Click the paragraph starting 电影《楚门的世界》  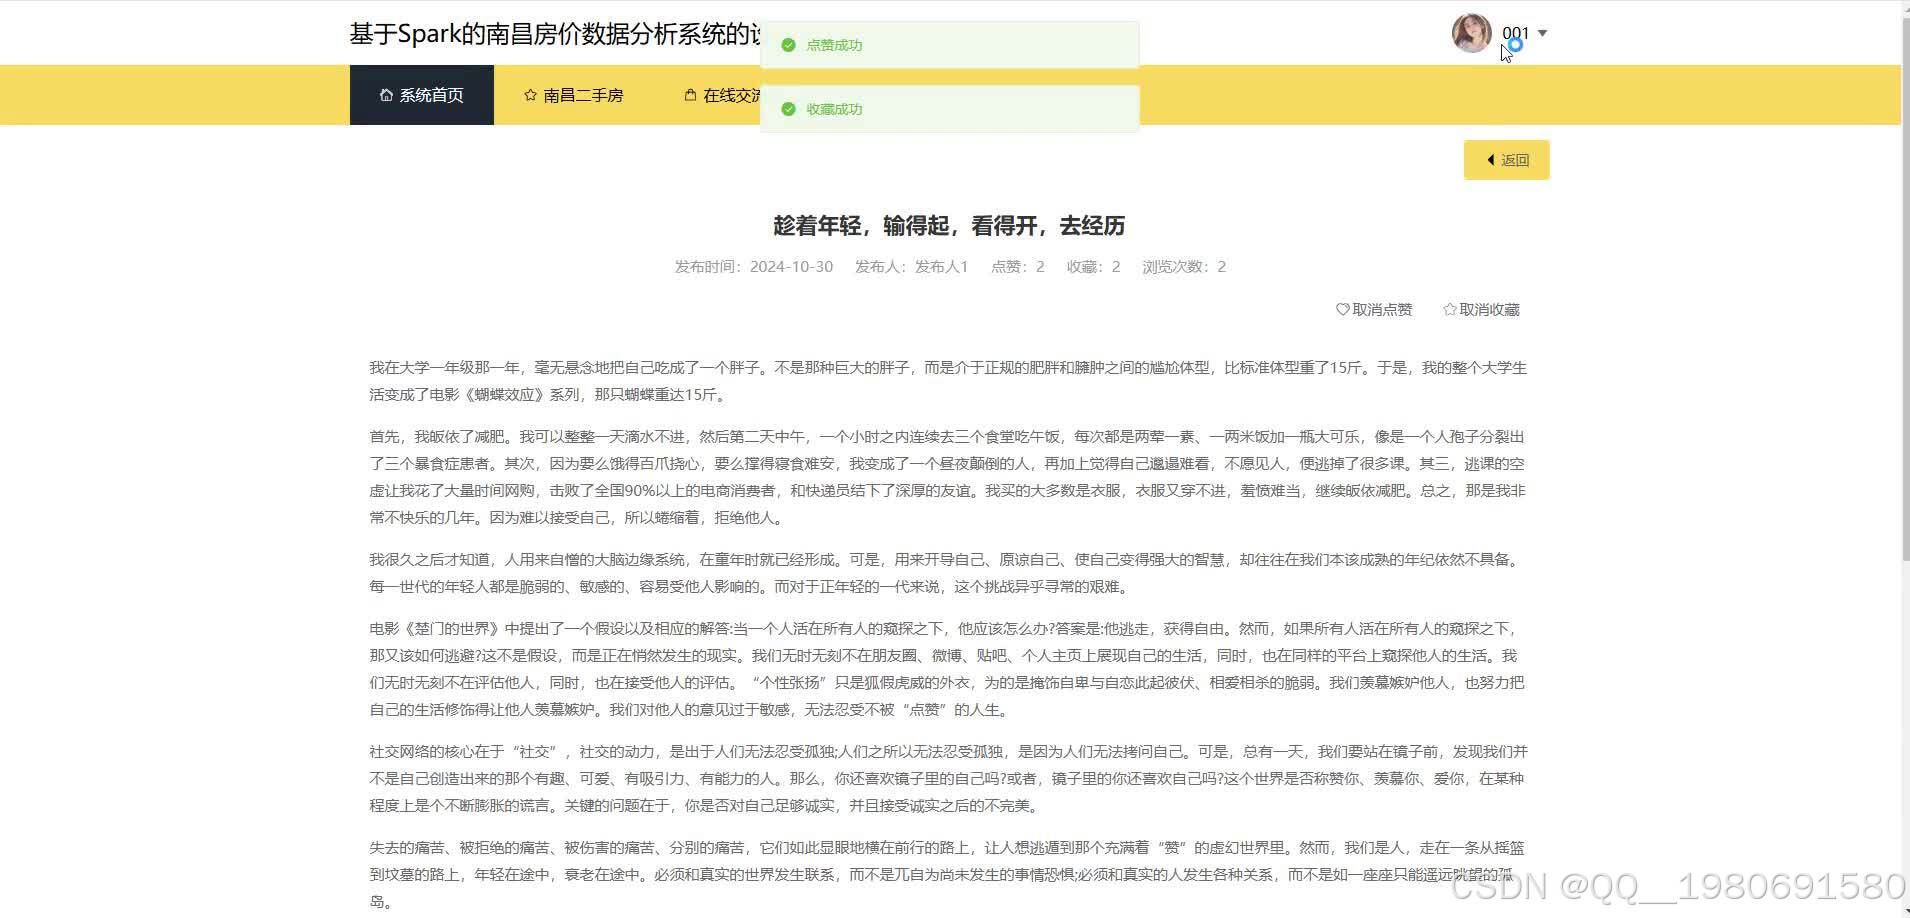(x=948, y=669)
